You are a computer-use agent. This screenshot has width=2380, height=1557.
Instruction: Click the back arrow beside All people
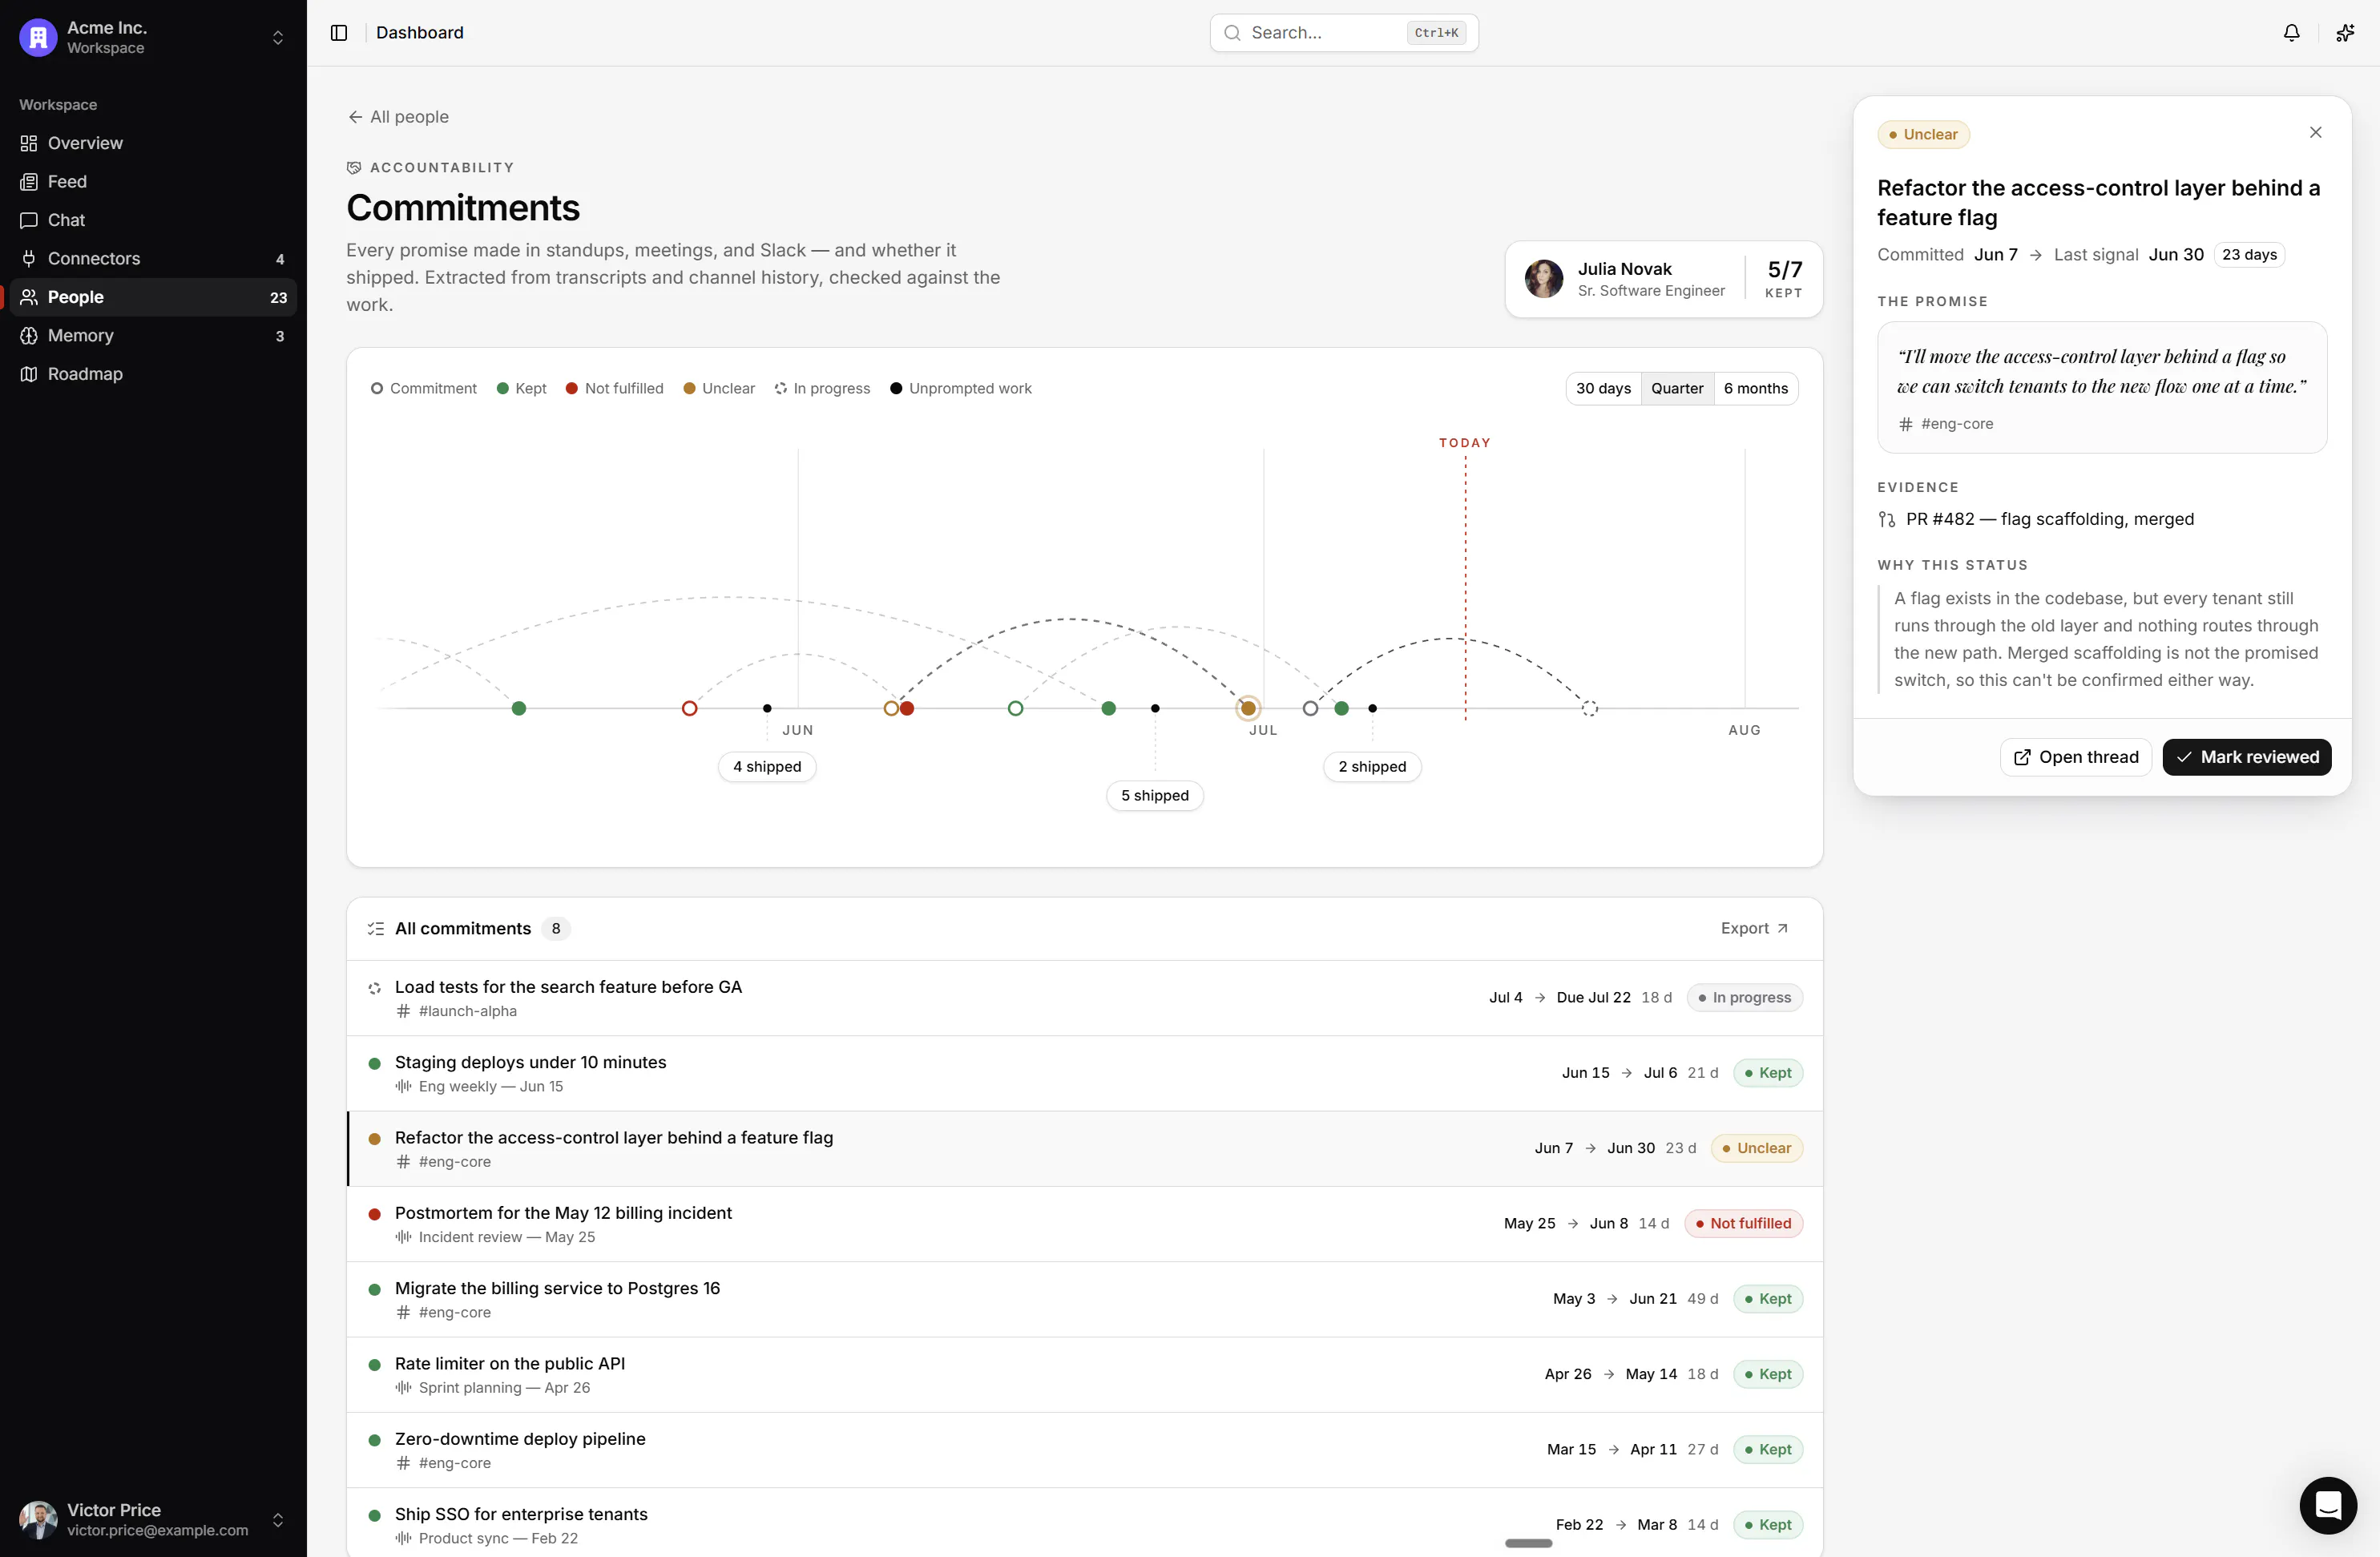pyautogui.click(x=355, y=117)
